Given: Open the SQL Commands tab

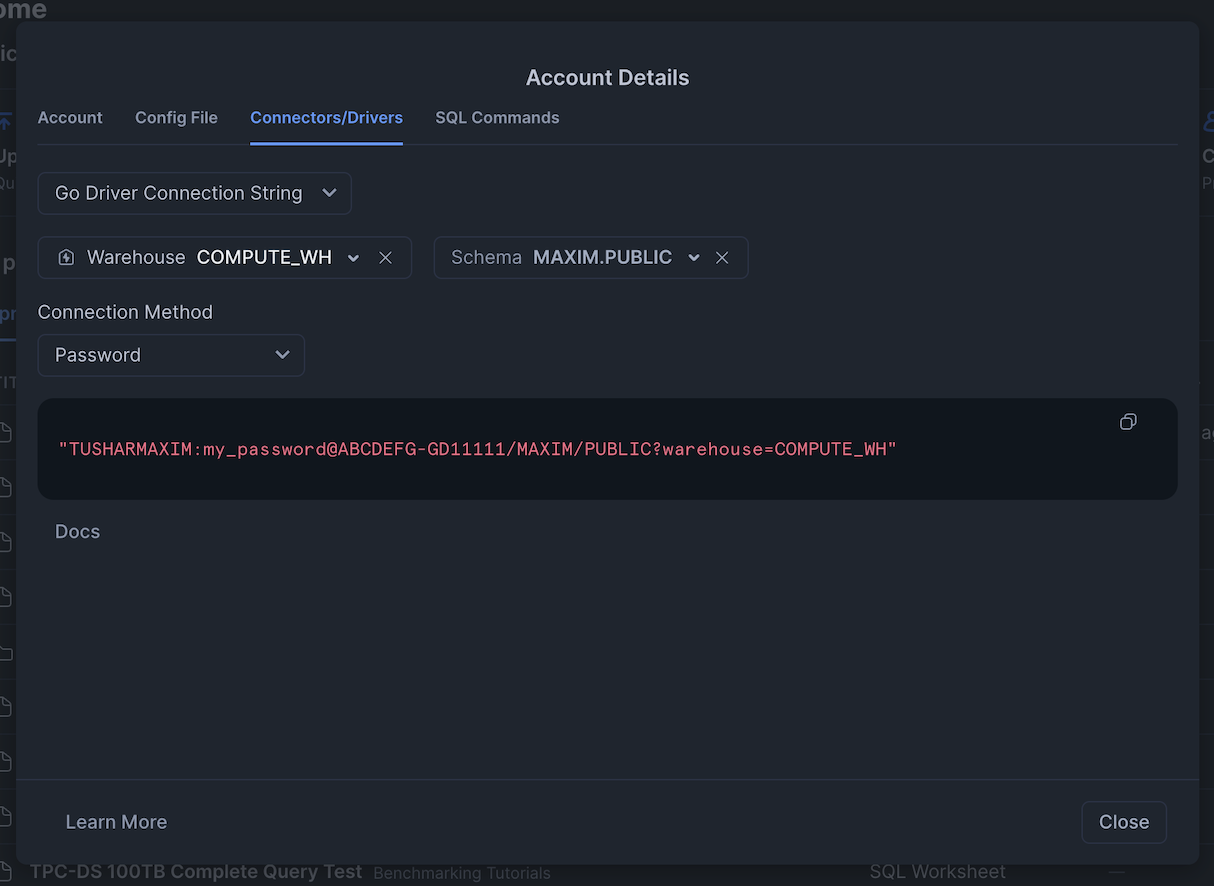Looking at the screenshot, I should (x=497, y=118).
